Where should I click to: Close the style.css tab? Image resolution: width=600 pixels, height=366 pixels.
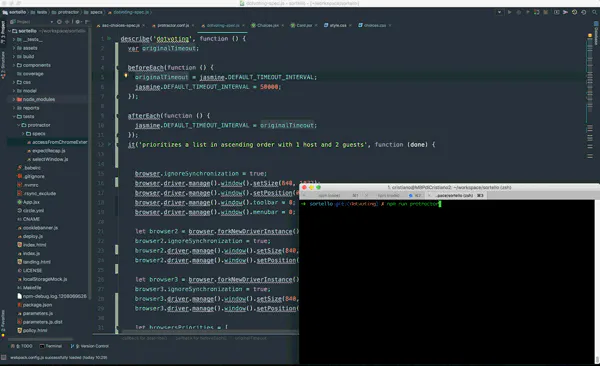(350, 26)
